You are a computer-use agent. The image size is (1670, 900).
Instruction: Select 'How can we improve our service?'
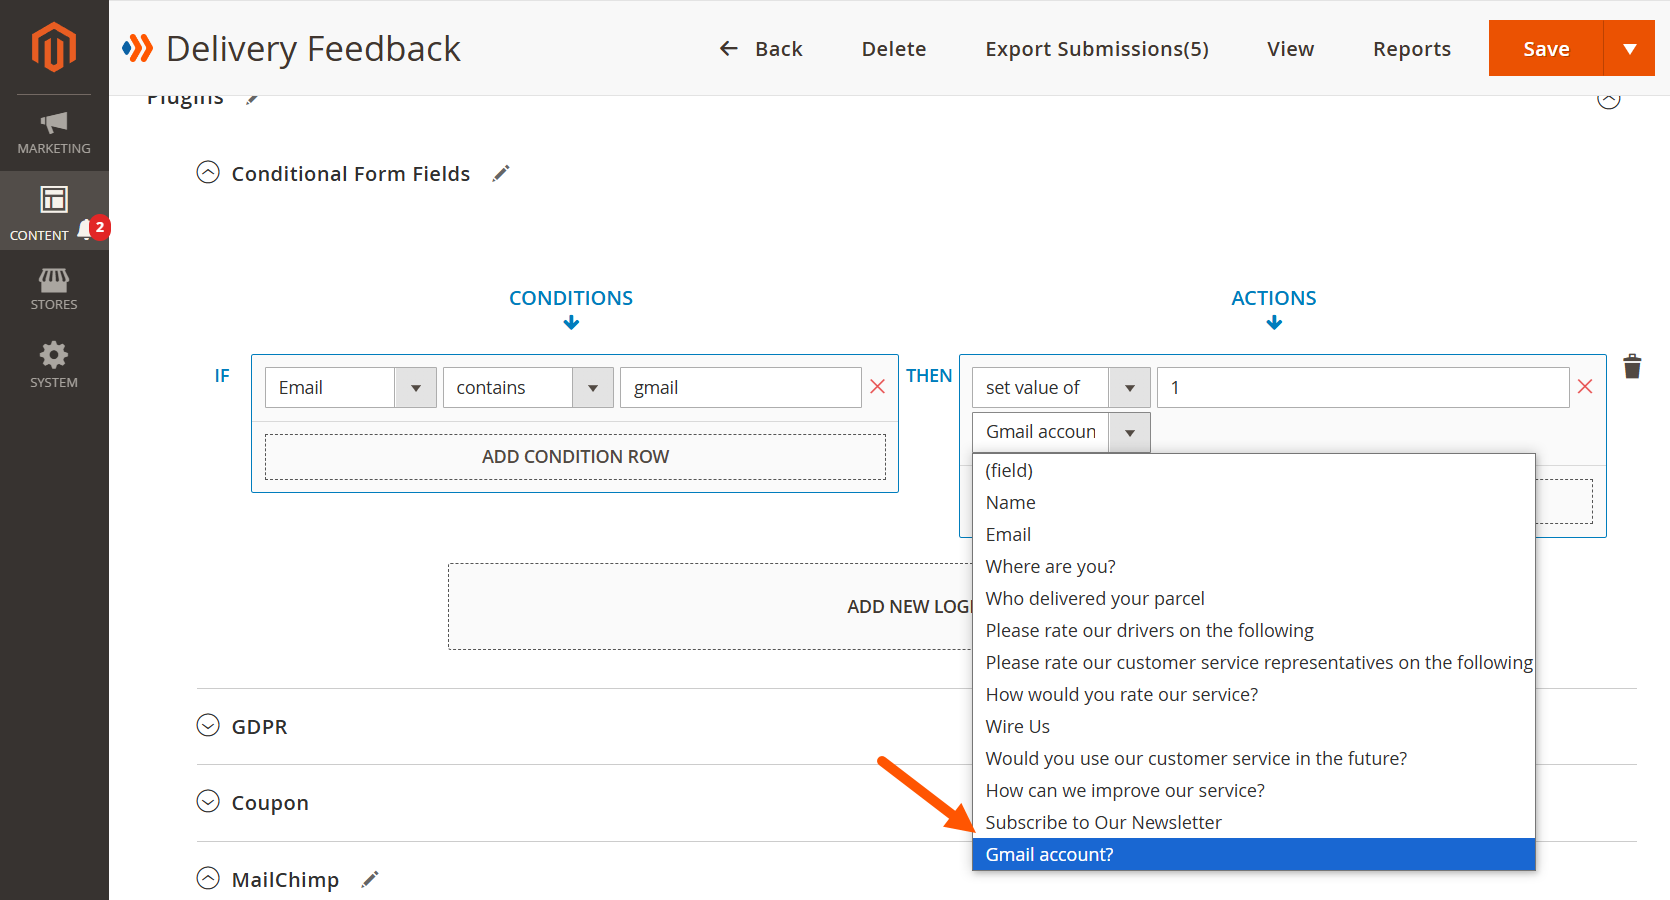[1253, 791]
